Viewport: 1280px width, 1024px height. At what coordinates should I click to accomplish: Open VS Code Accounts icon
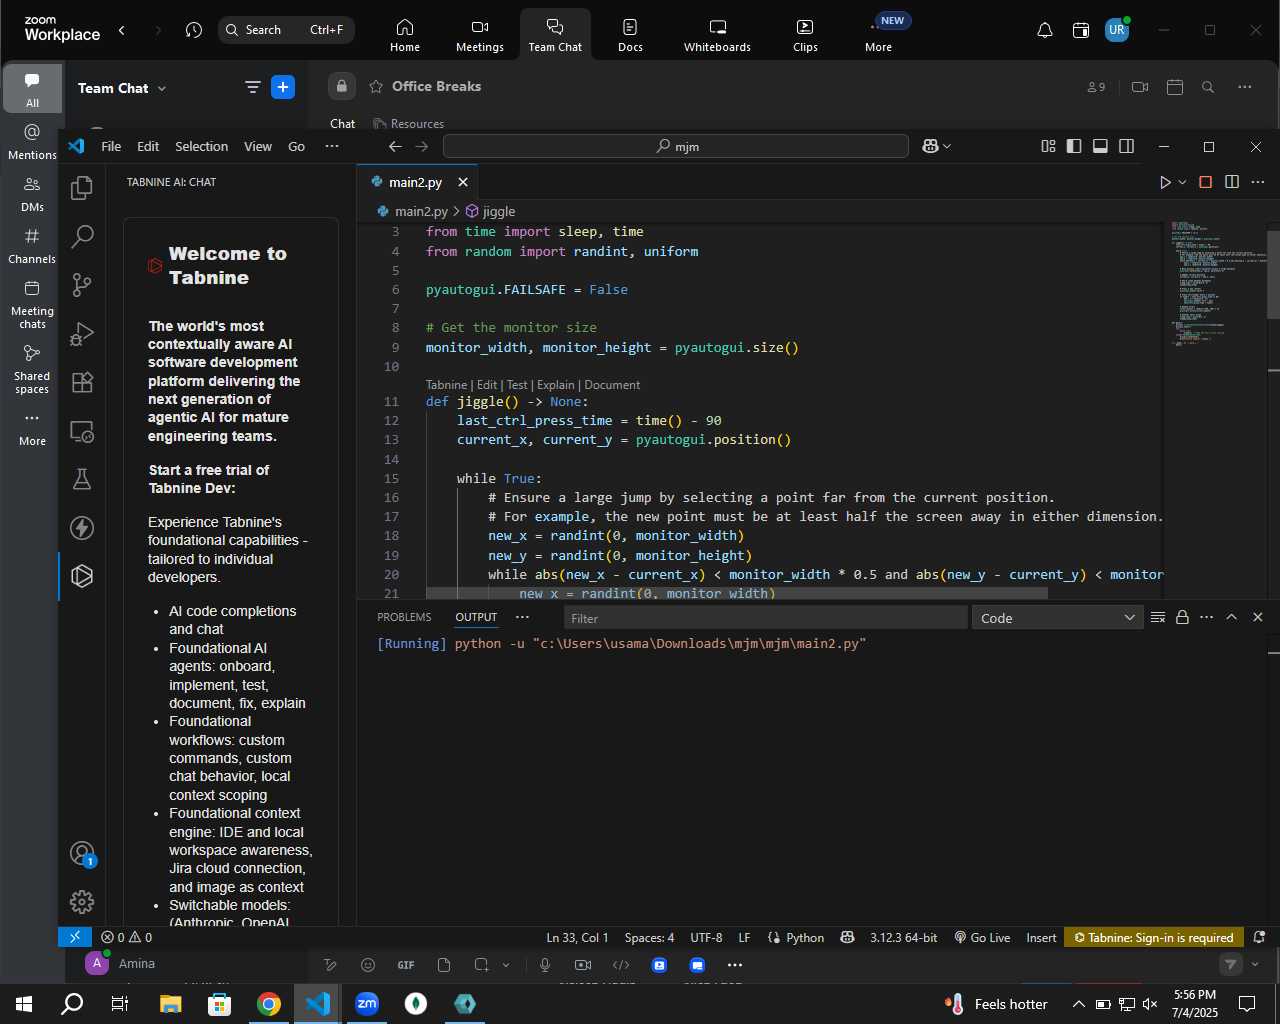pyautogui.click(x=82, y=854)
